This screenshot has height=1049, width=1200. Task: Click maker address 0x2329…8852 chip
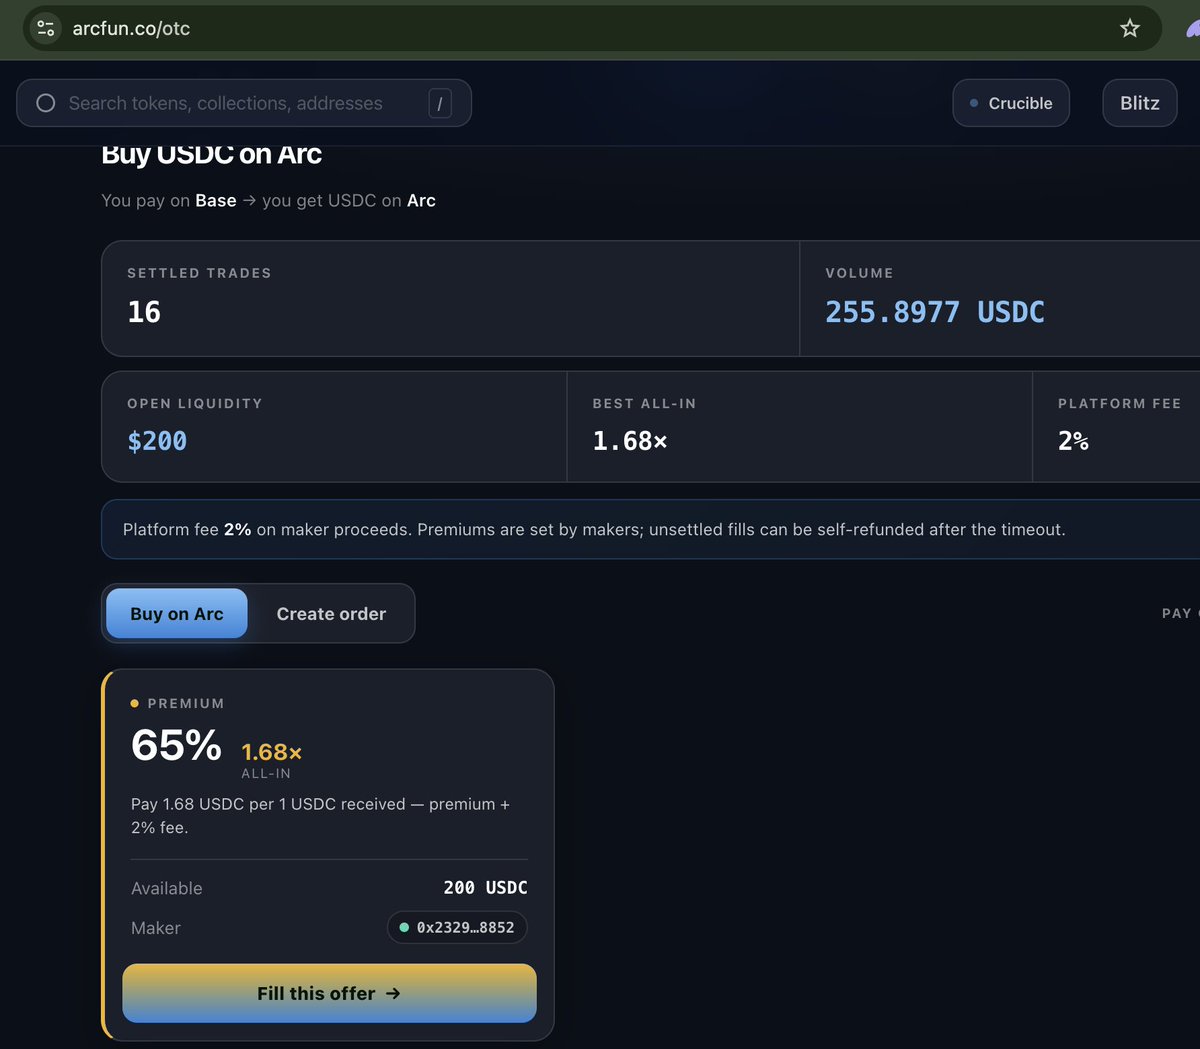pos(457,927)
